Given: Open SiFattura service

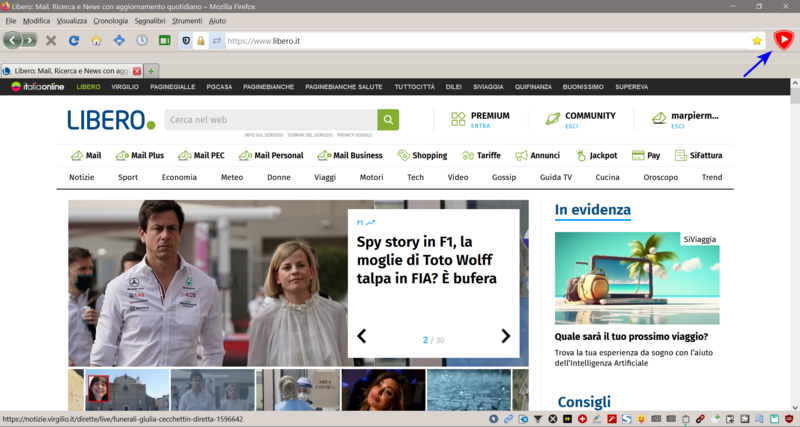Looking at the screenshot, I should [x=698, y=155].
